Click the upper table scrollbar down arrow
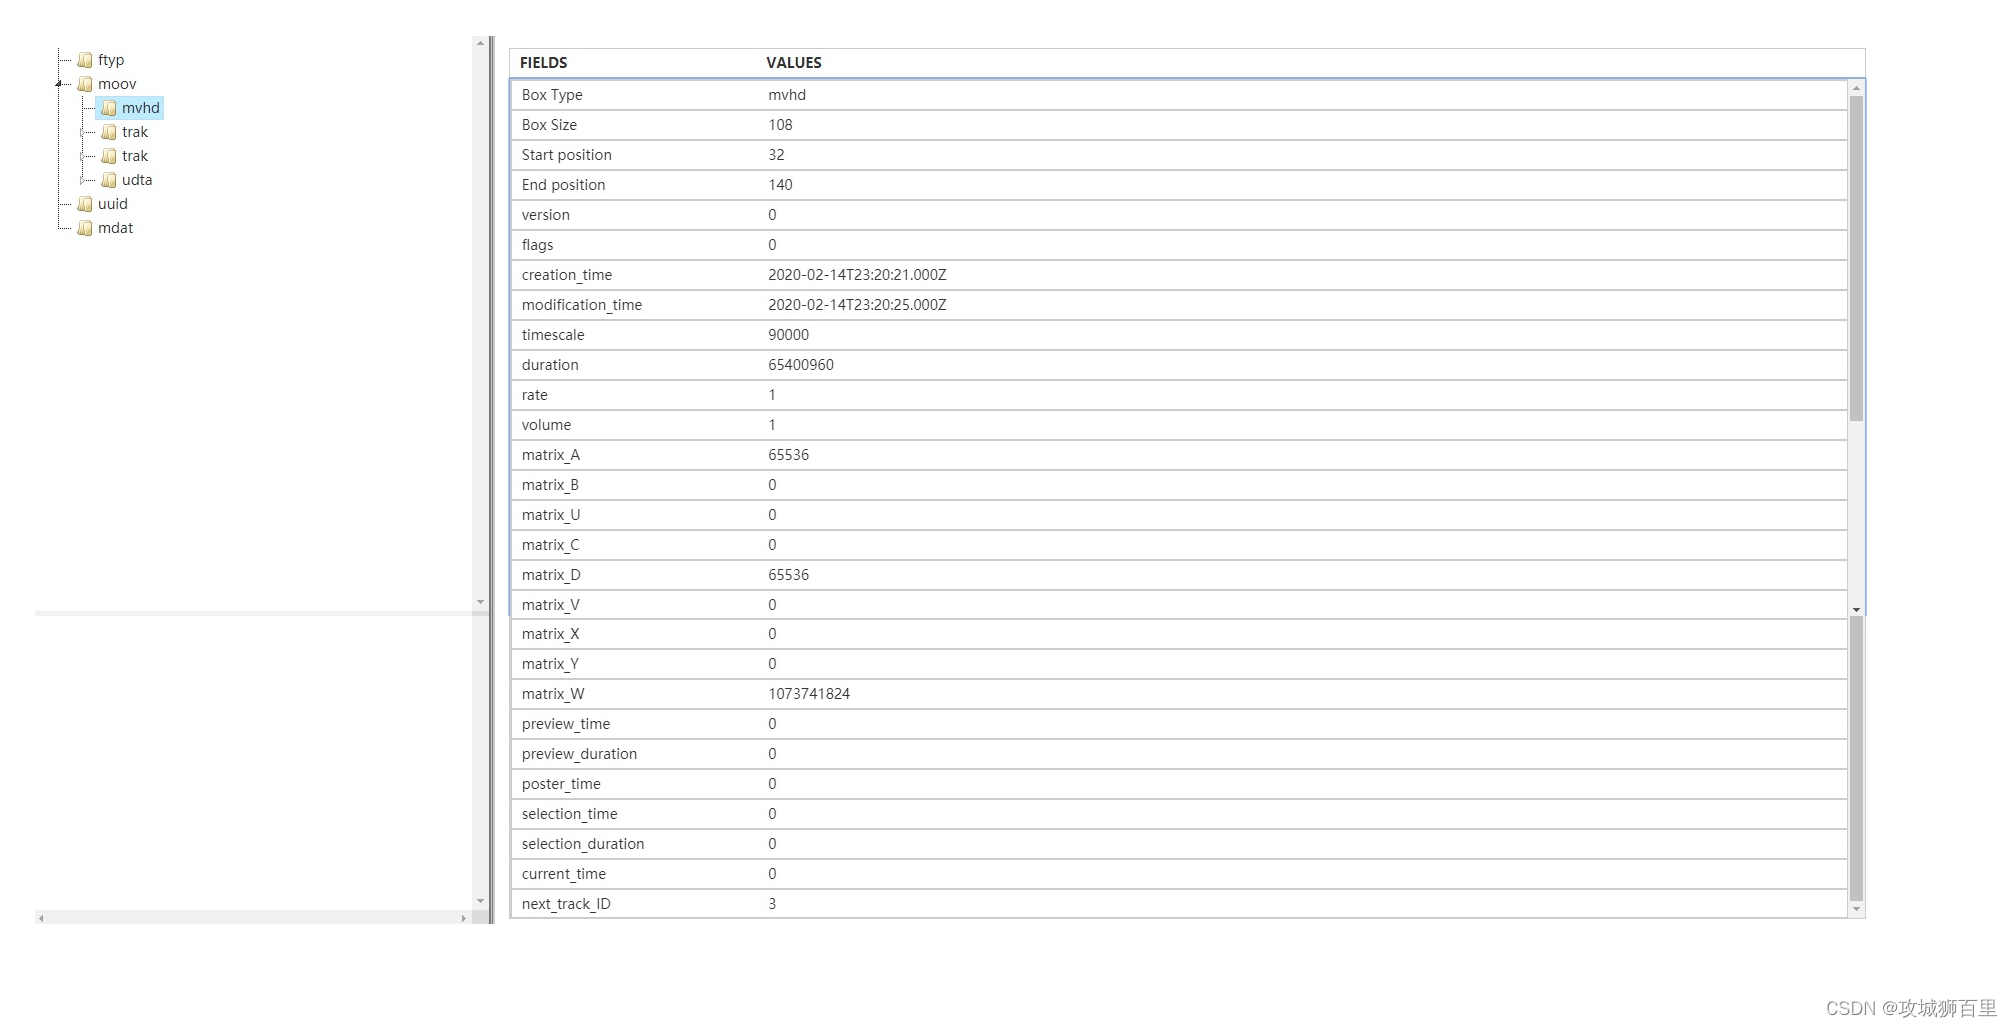Viewport: 2013px width, 1027px height. pos(1856,609)
